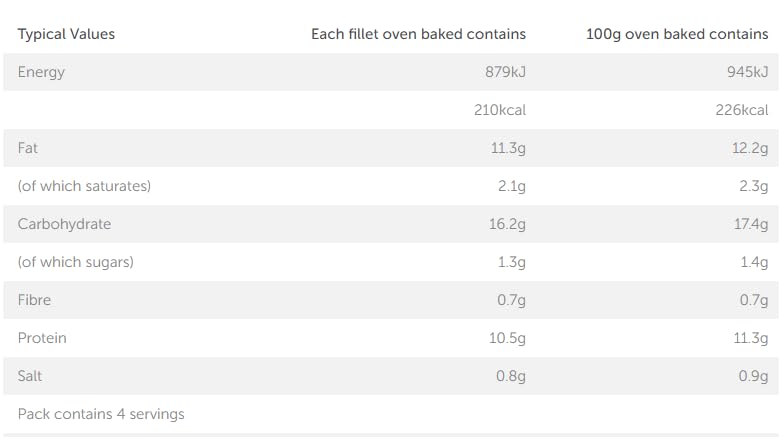Screen dimensions: 783x437
Task: Select the 16.2g carbohydrate value
Action: [x=507, y=224]
